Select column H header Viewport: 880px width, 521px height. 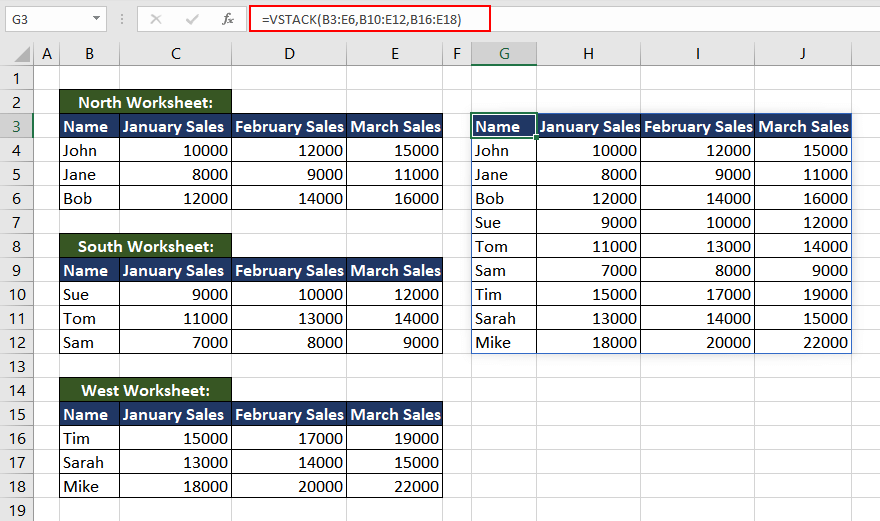588,54
